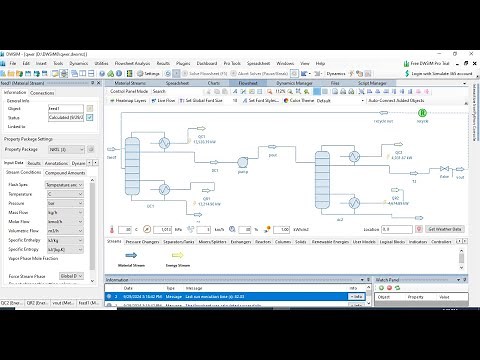Click the green recycle block icon
The image size is (480, 360).
click(x=422, y=113)
